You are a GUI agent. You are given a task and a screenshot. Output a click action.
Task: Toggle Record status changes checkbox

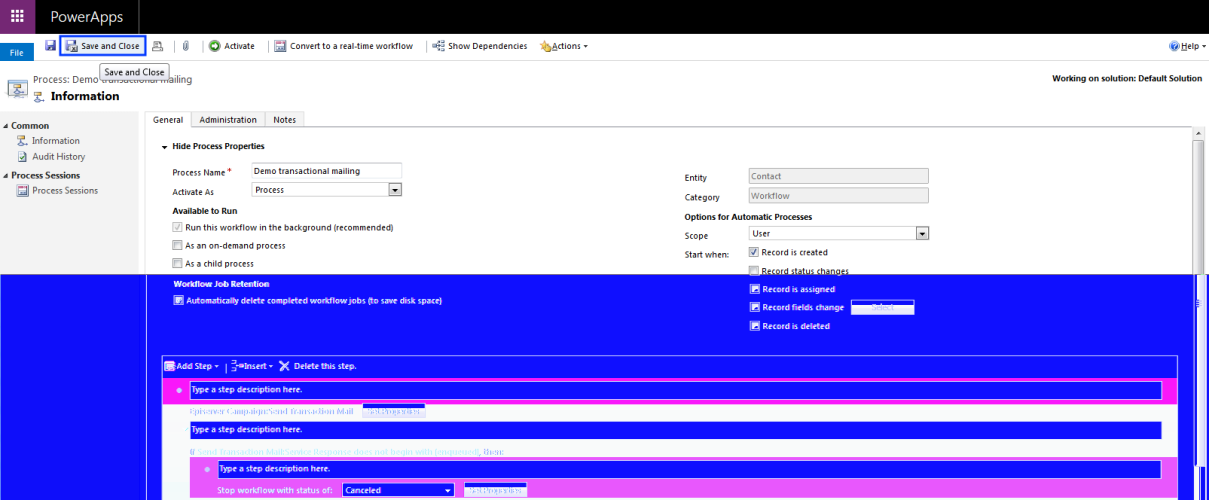(754, 271)
